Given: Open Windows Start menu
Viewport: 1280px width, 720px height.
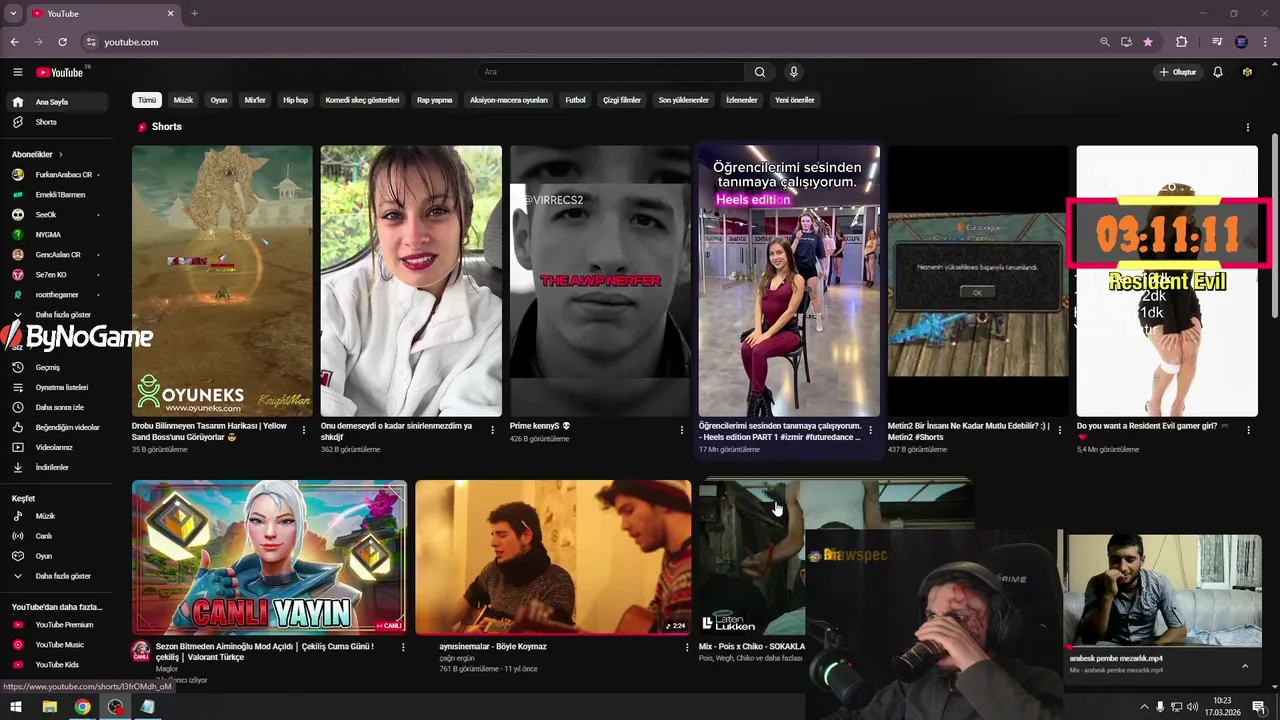Looking at the screenshot, I should [x=16, y=707].
